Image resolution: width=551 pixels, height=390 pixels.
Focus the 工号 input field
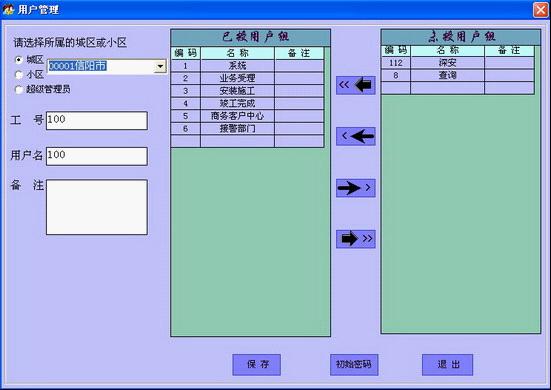pyautogui.click(x=97, y=121)
